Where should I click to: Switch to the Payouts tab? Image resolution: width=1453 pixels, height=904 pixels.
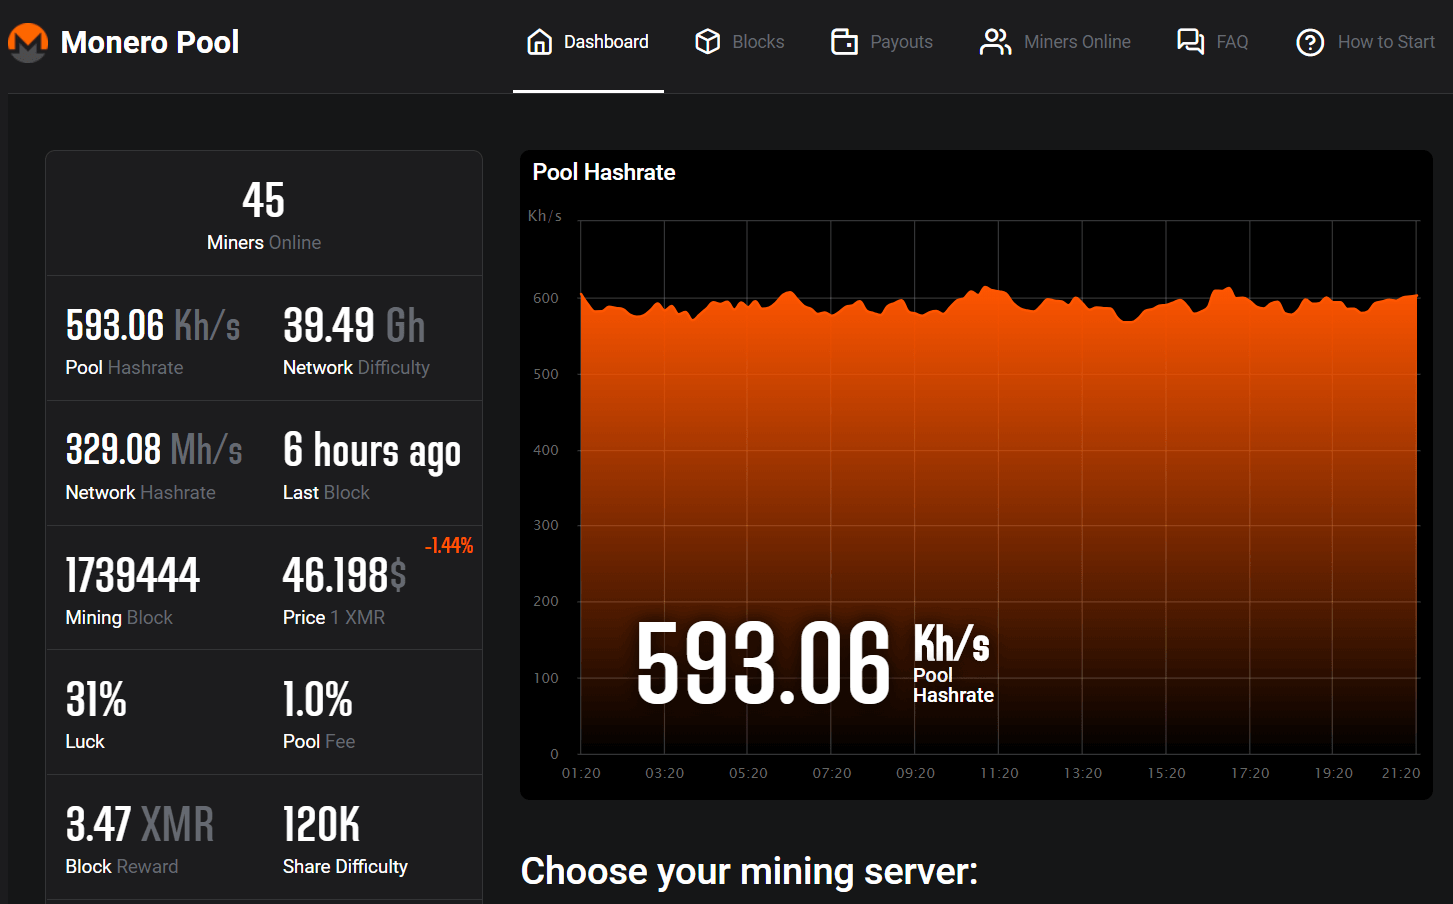pos(901,42)
